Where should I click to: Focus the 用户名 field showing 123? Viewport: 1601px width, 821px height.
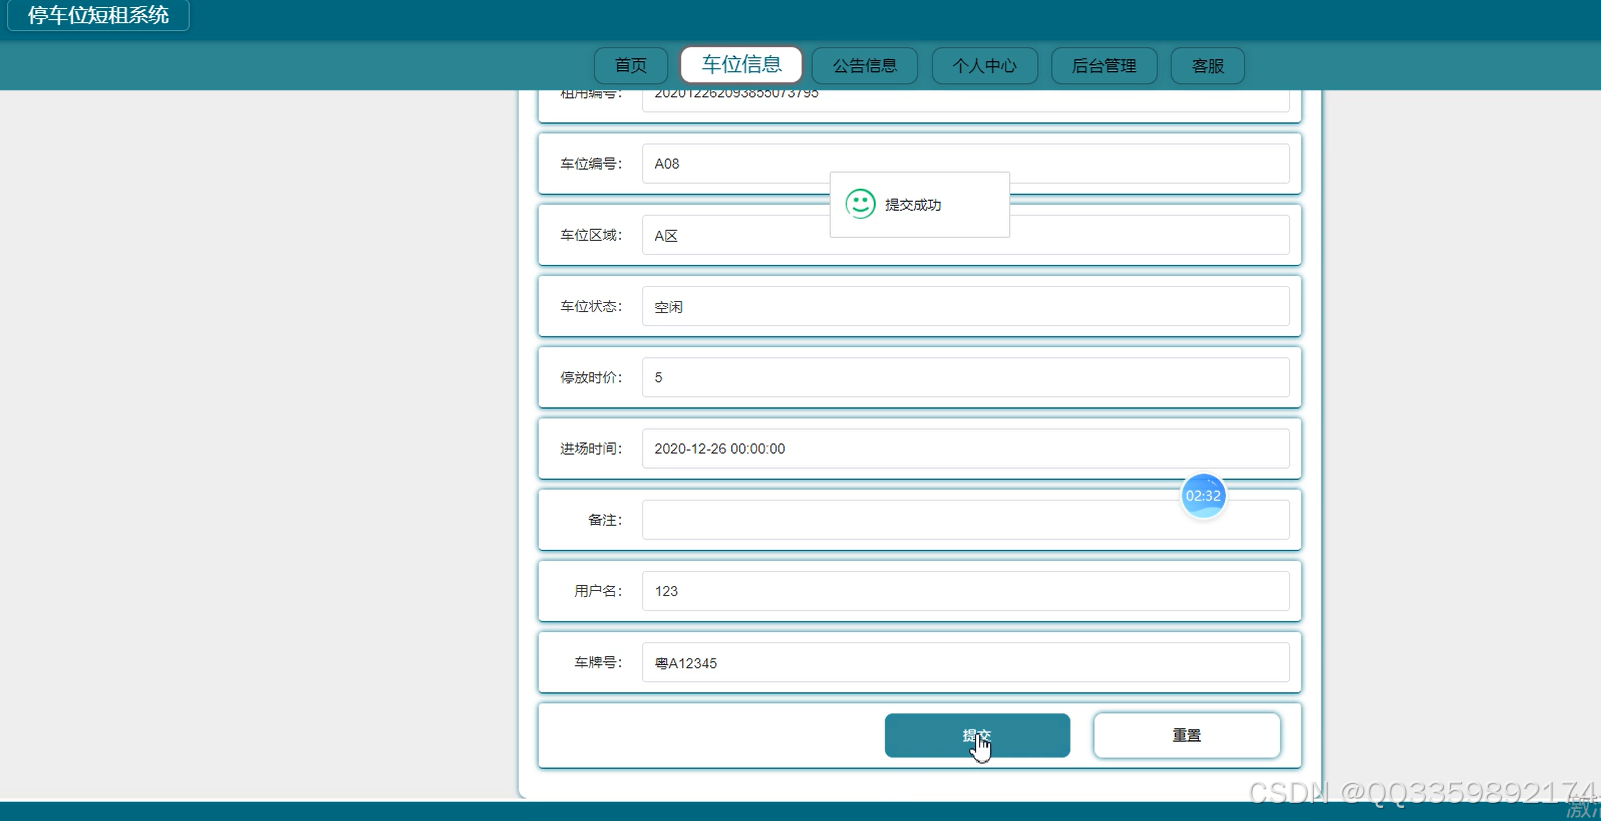click(965, 591)
